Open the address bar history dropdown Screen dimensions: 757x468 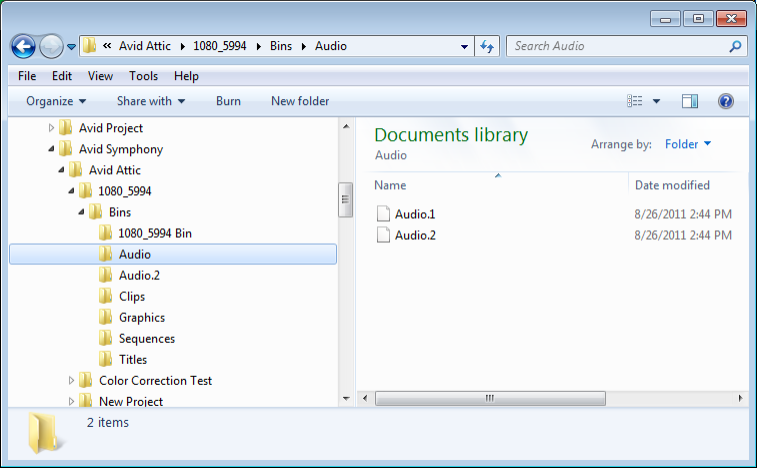pos(464,47)
